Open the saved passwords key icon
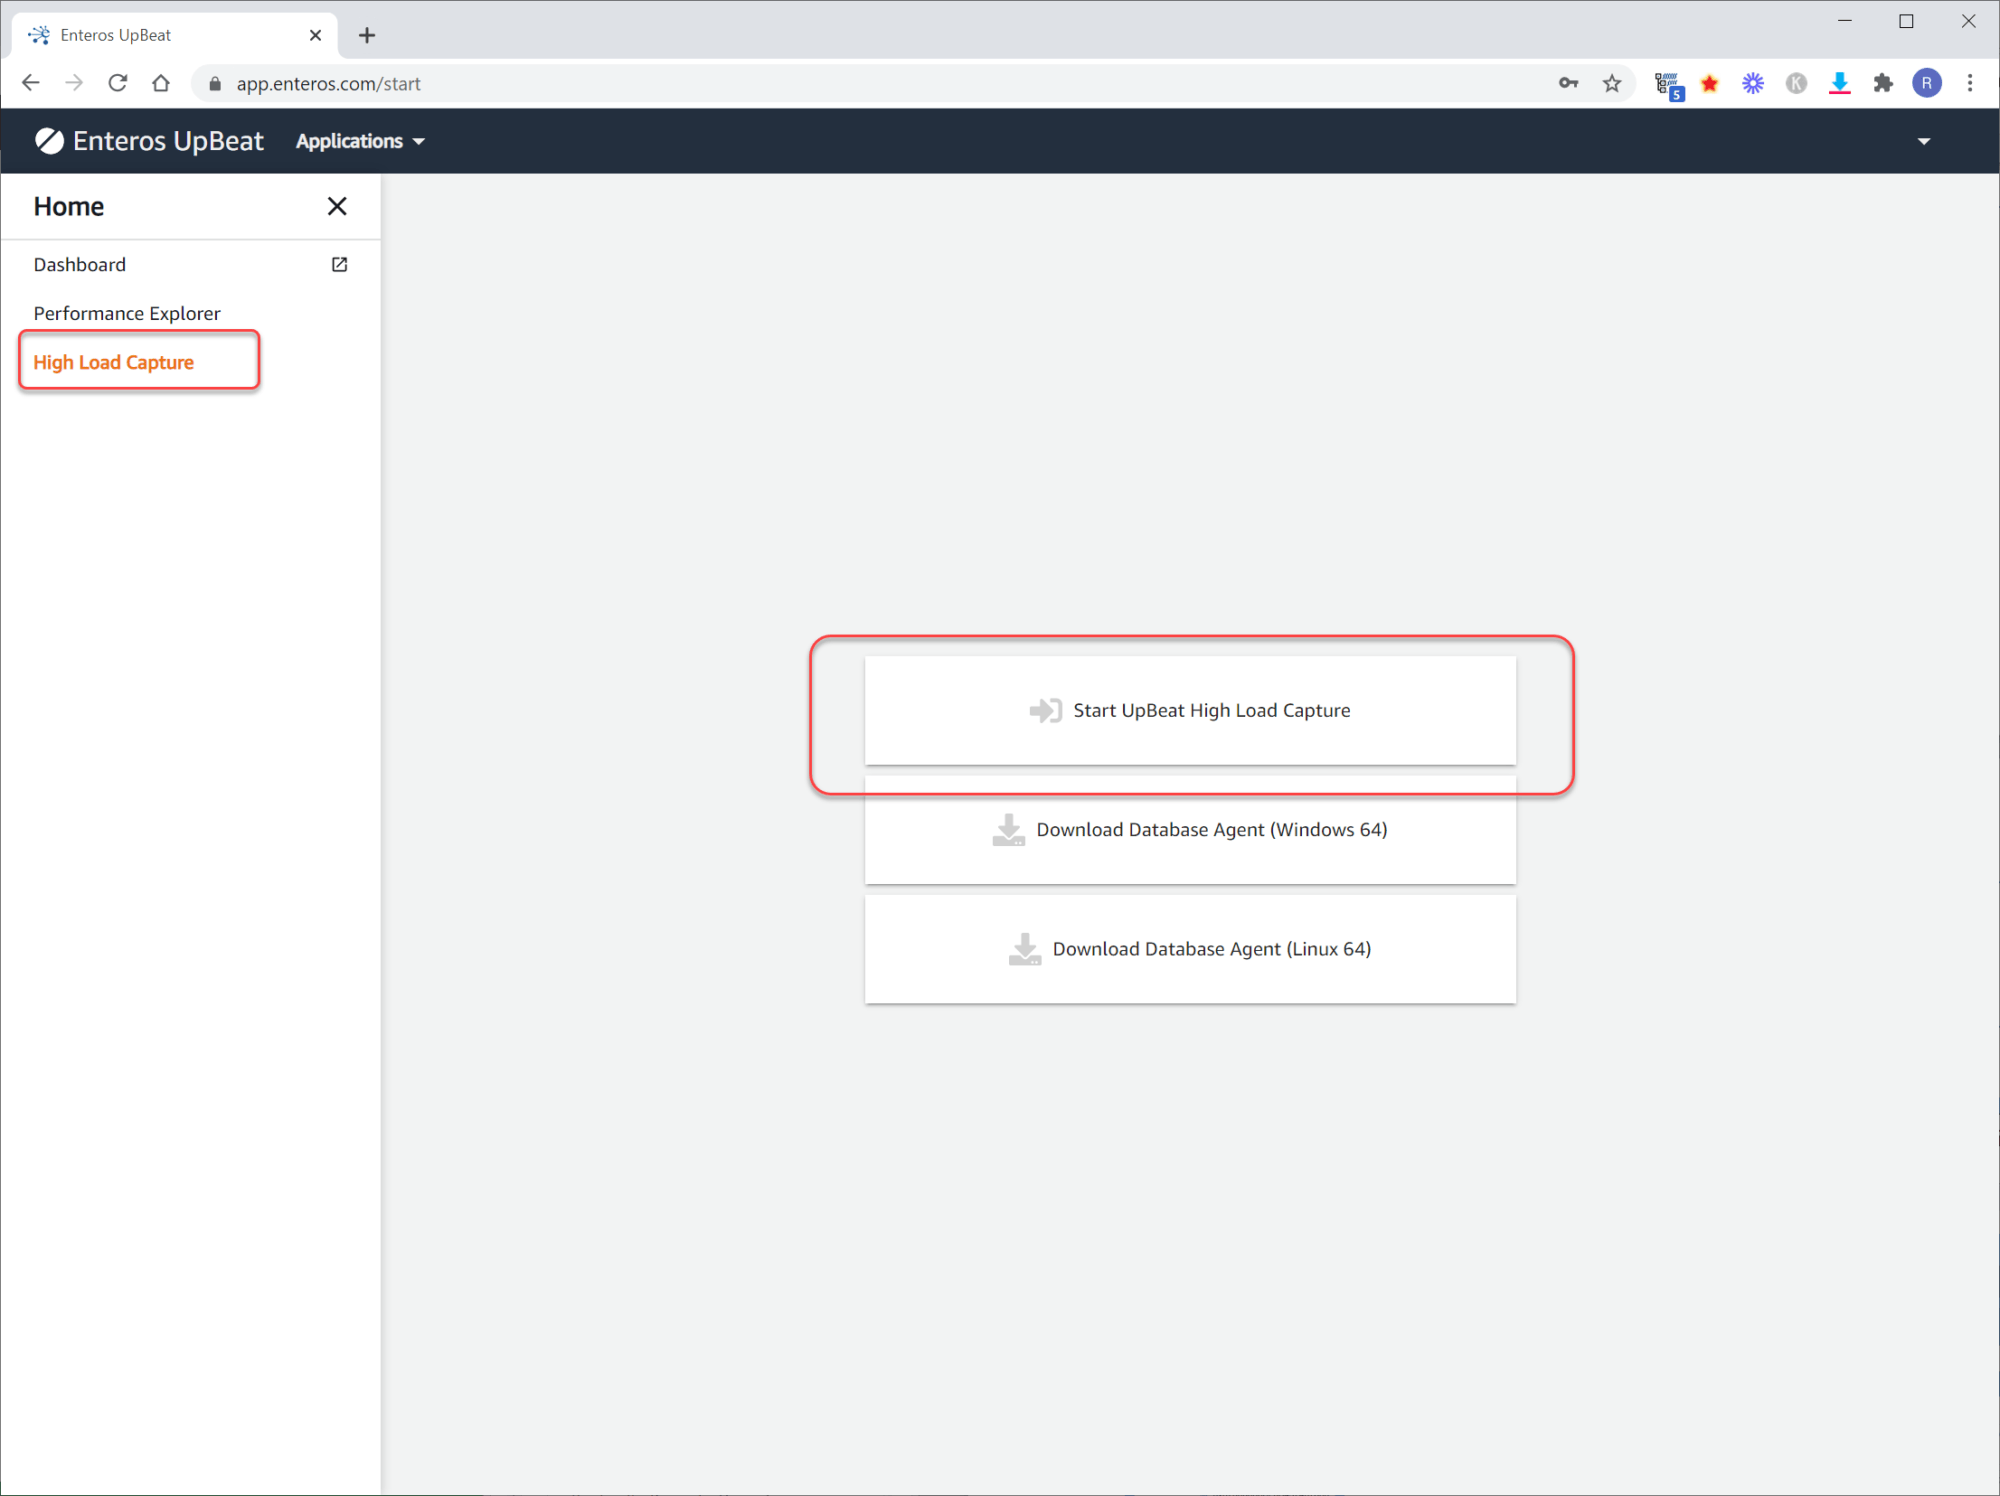Image resolution: width=2000 pixels, height=1496 pixels. coord(1568,83)
